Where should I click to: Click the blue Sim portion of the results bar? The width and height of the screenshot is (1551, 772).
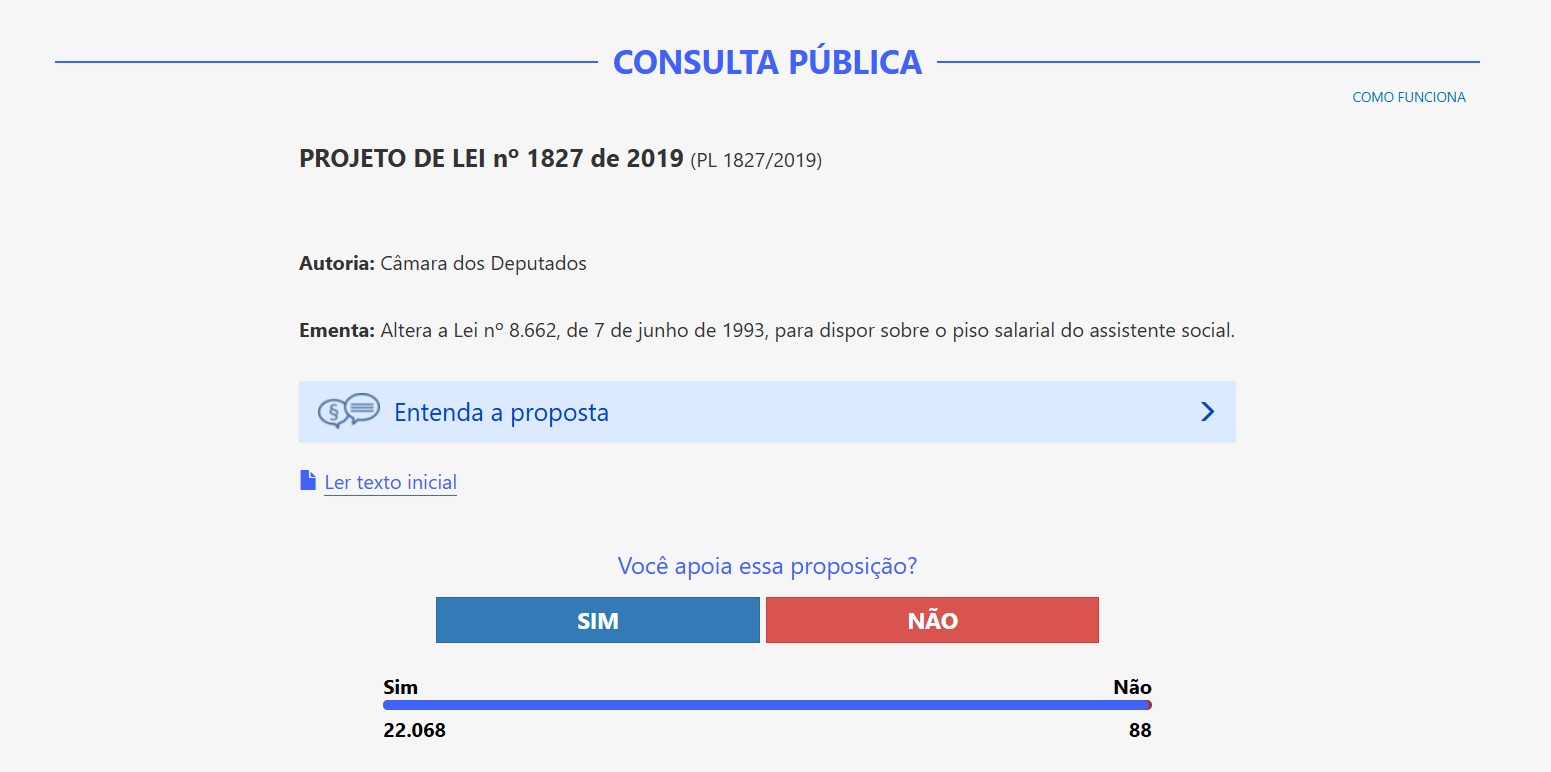point(765,705)
